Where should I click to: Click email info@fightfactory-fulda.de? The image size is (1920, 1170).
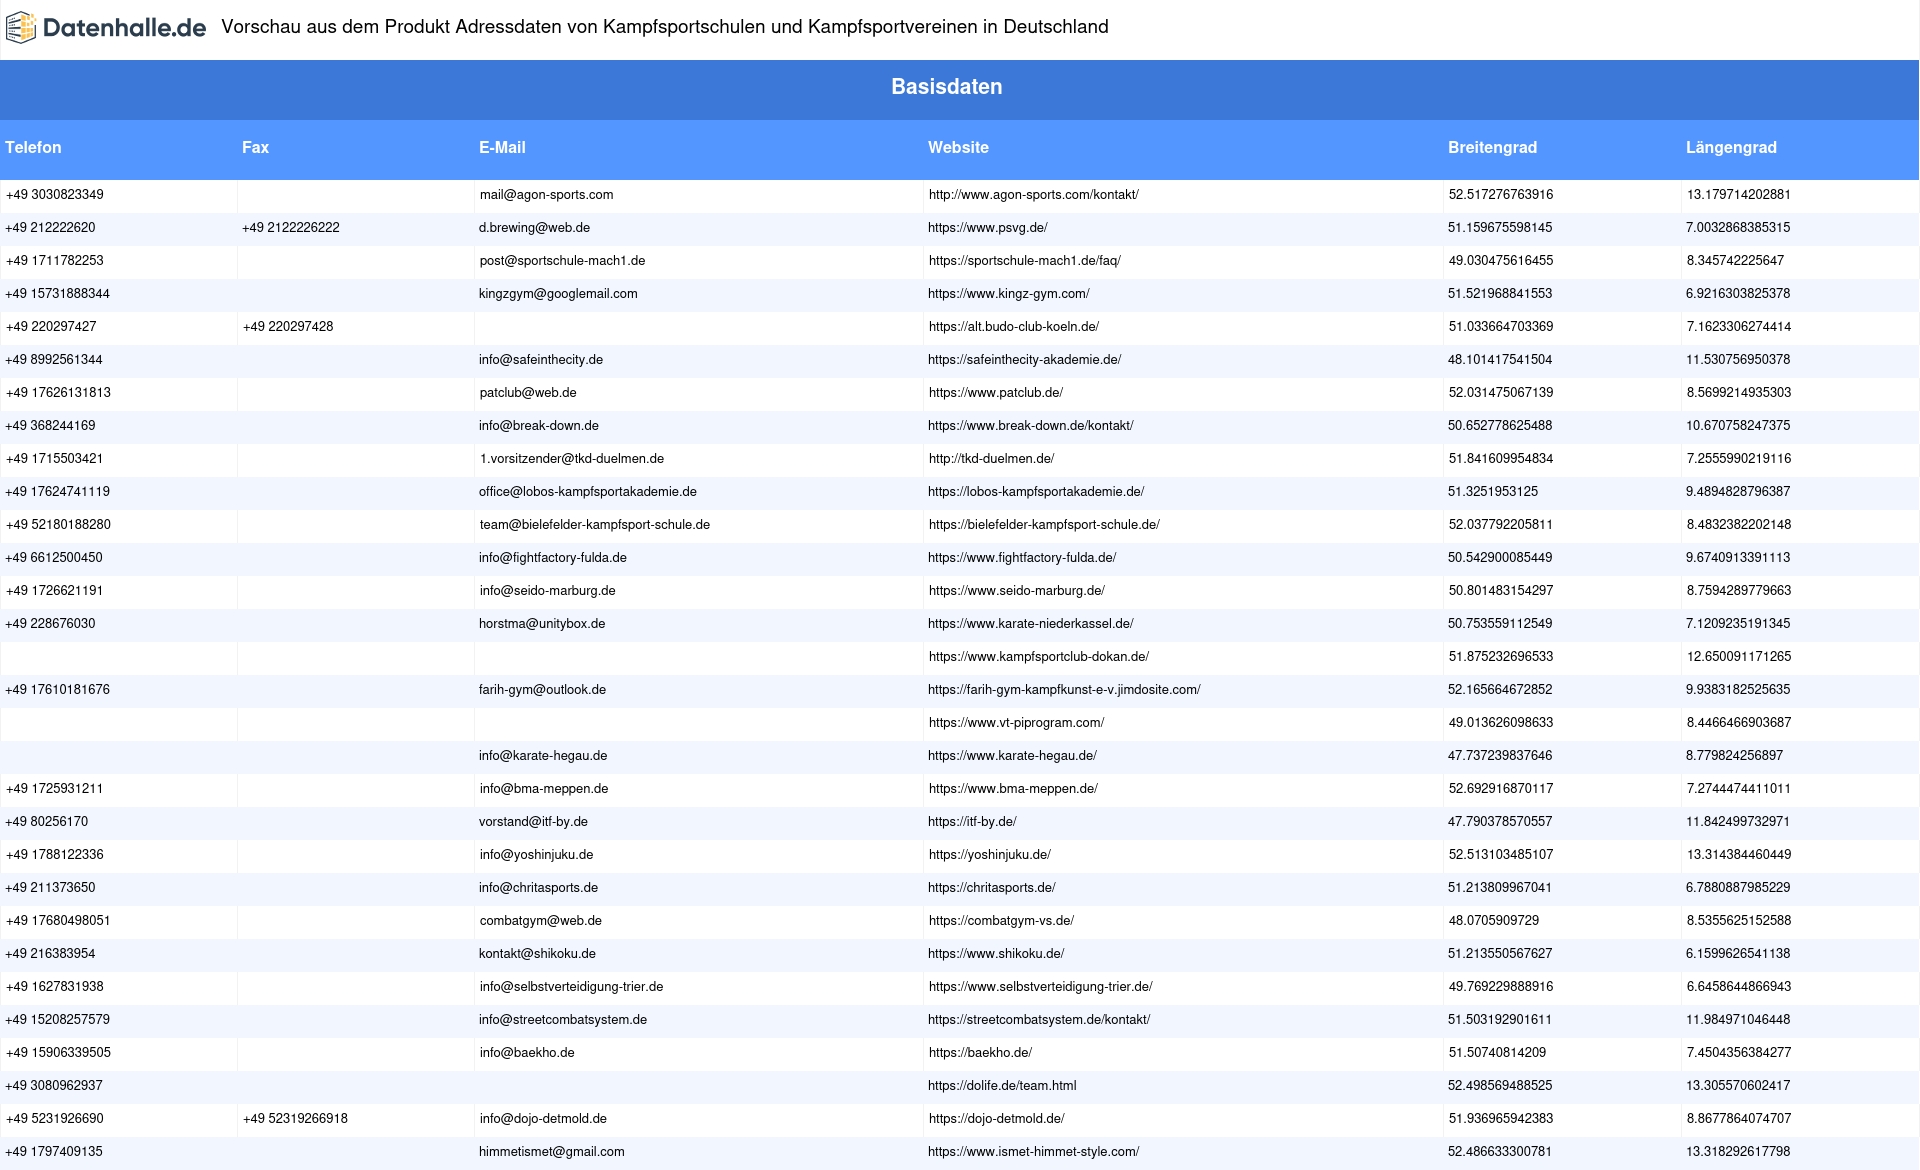553,558
